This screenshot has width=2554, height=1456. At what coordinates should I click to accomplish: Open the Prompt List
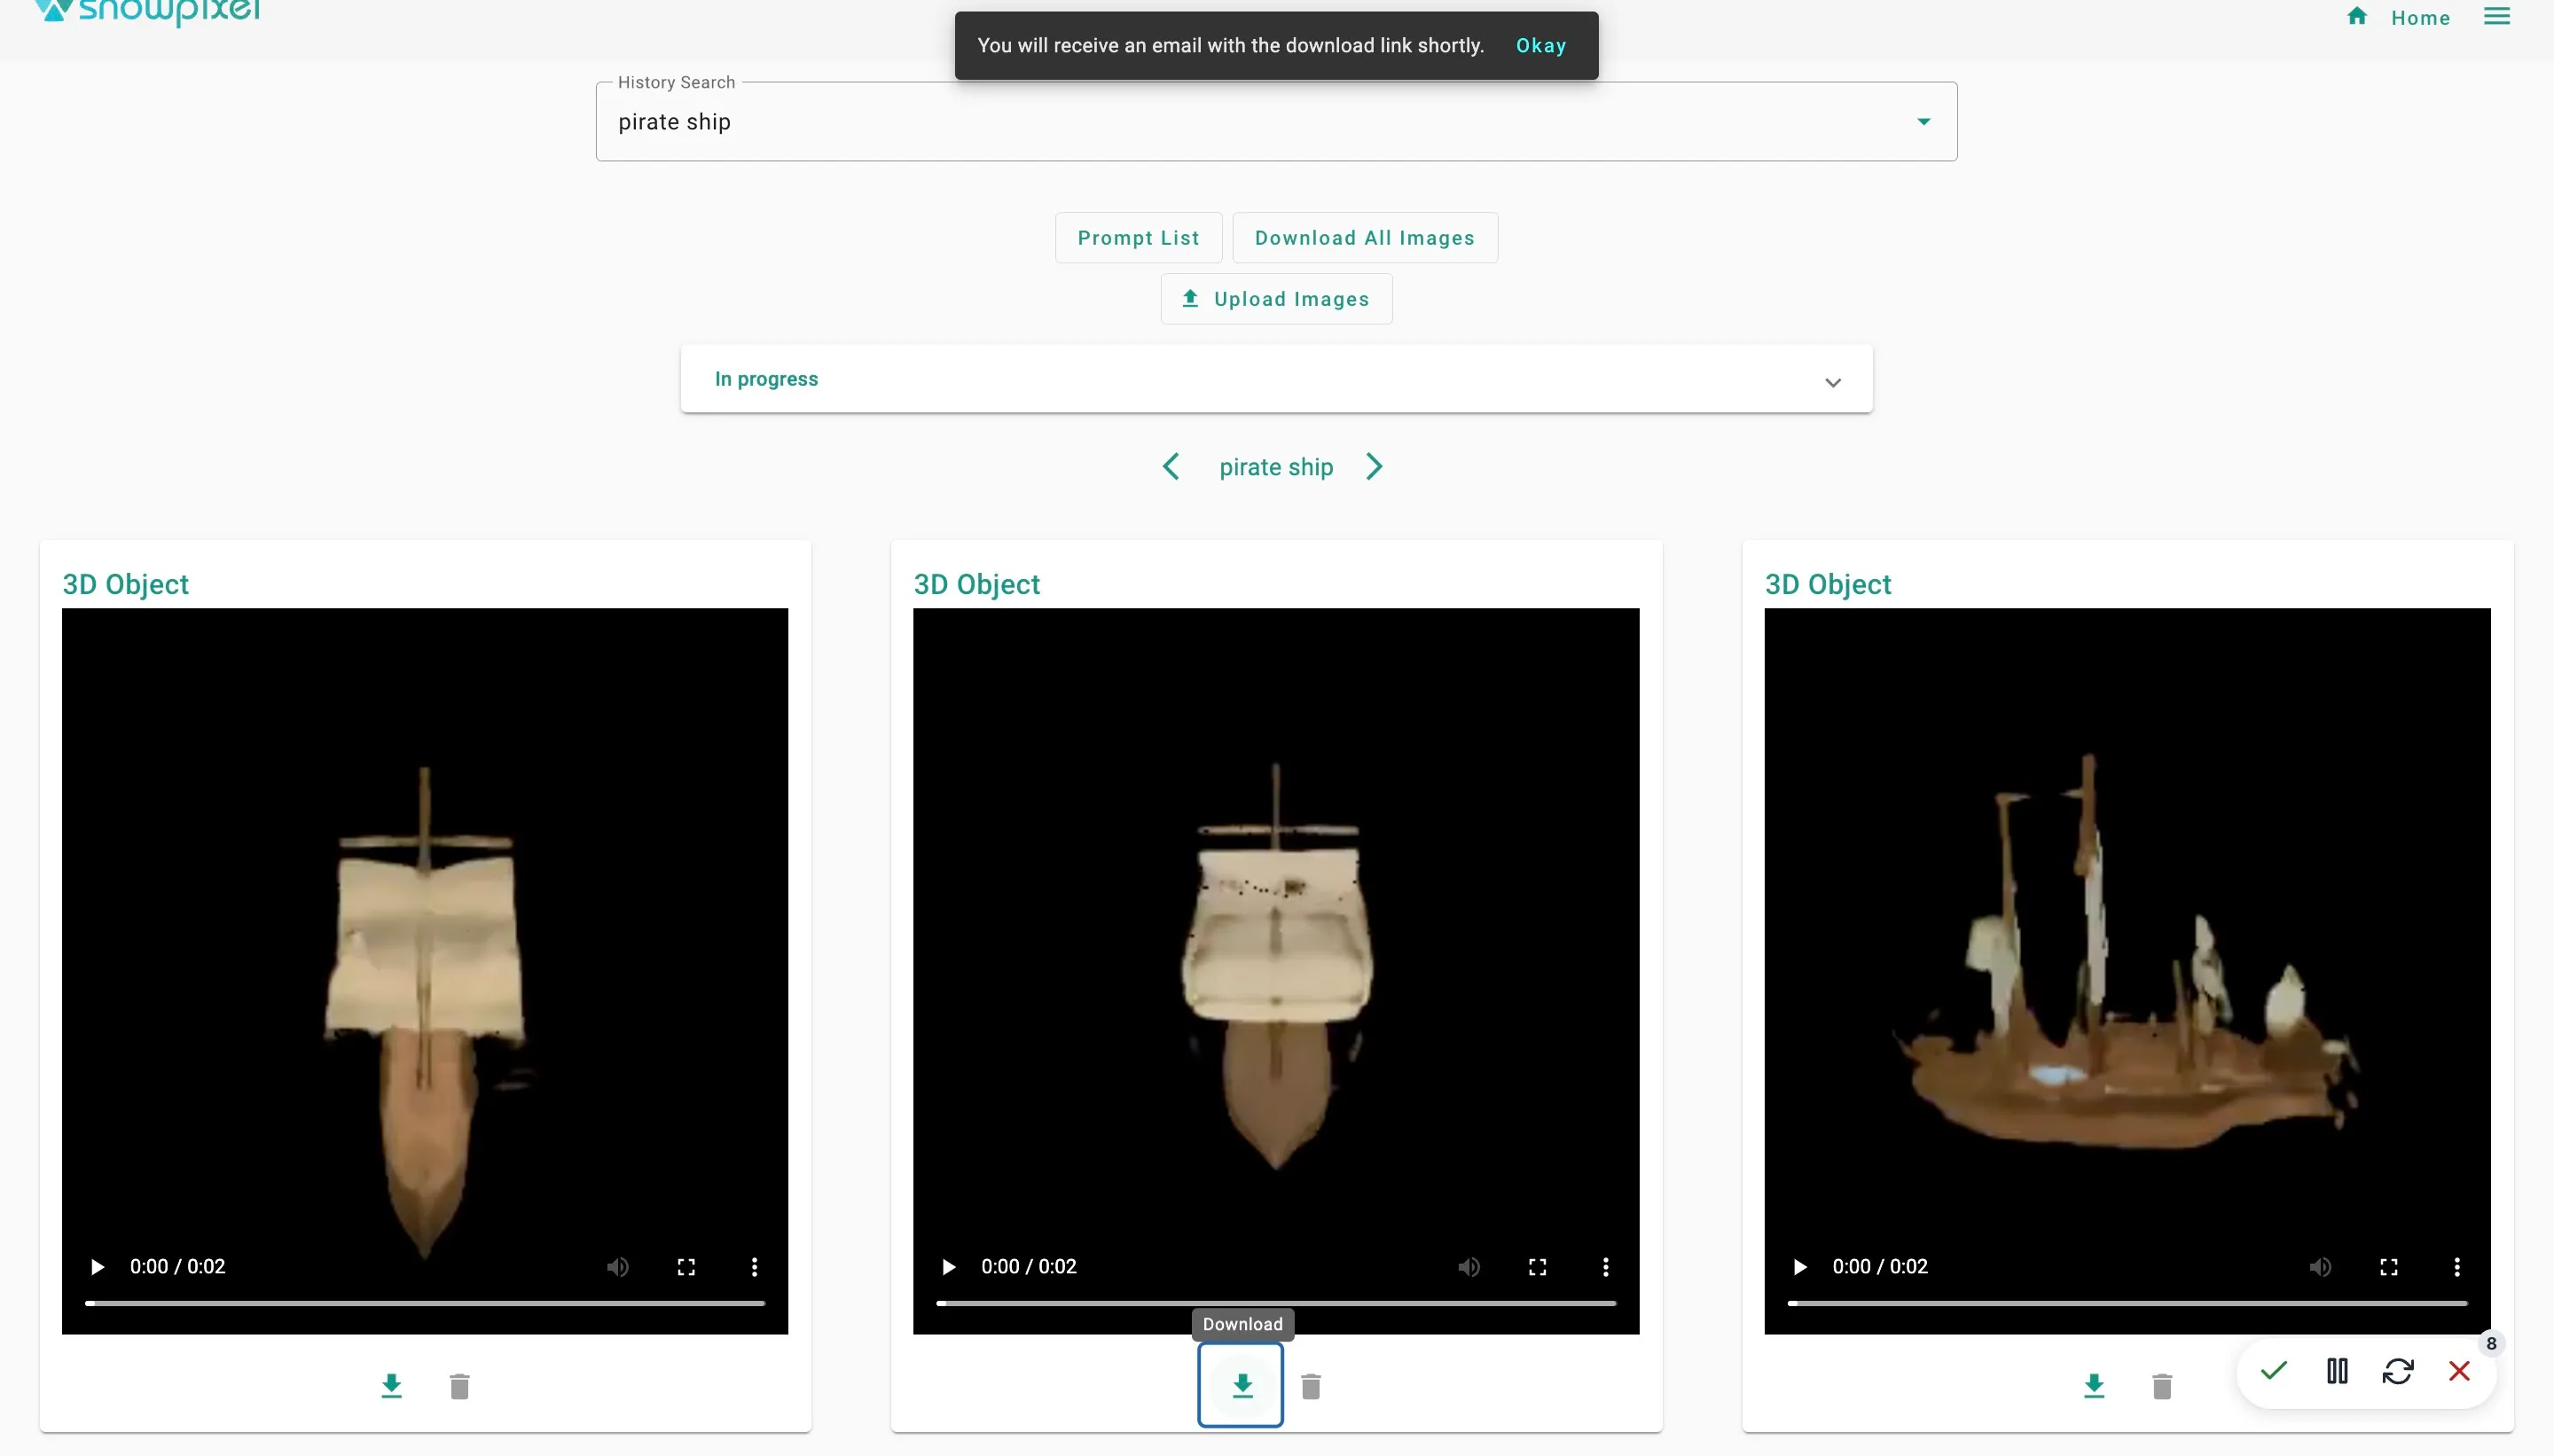1138,238
